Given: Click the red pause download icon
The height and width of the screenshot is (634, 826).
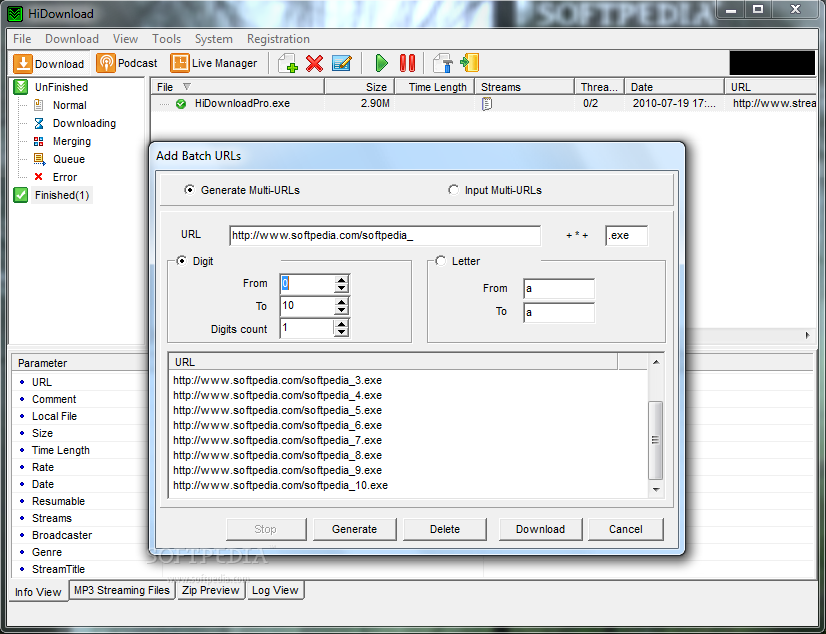Looking at the screenshot, I should 407,63.
